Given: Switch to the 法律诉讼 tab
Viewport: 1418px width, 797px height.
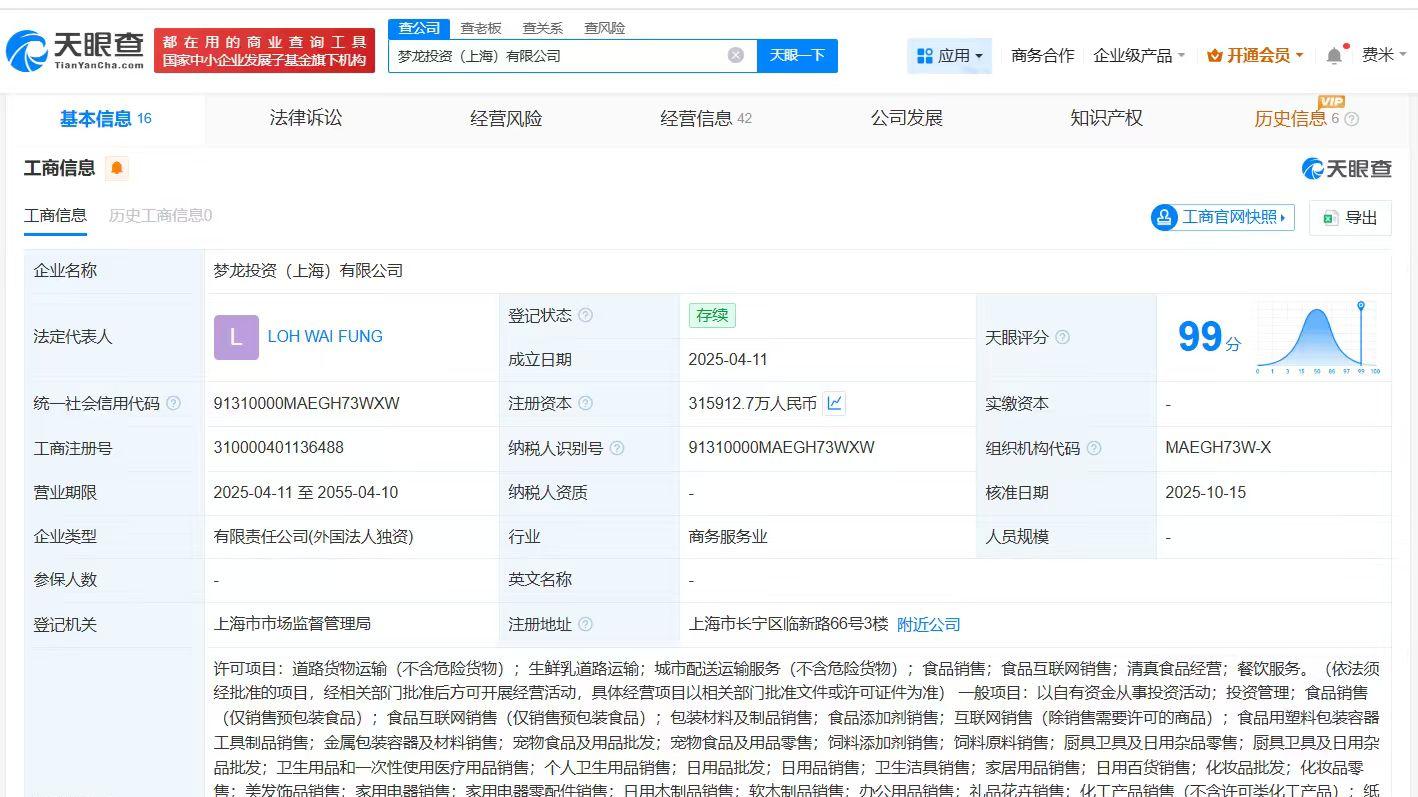Looking at the screenshot, I should point(305,117).
